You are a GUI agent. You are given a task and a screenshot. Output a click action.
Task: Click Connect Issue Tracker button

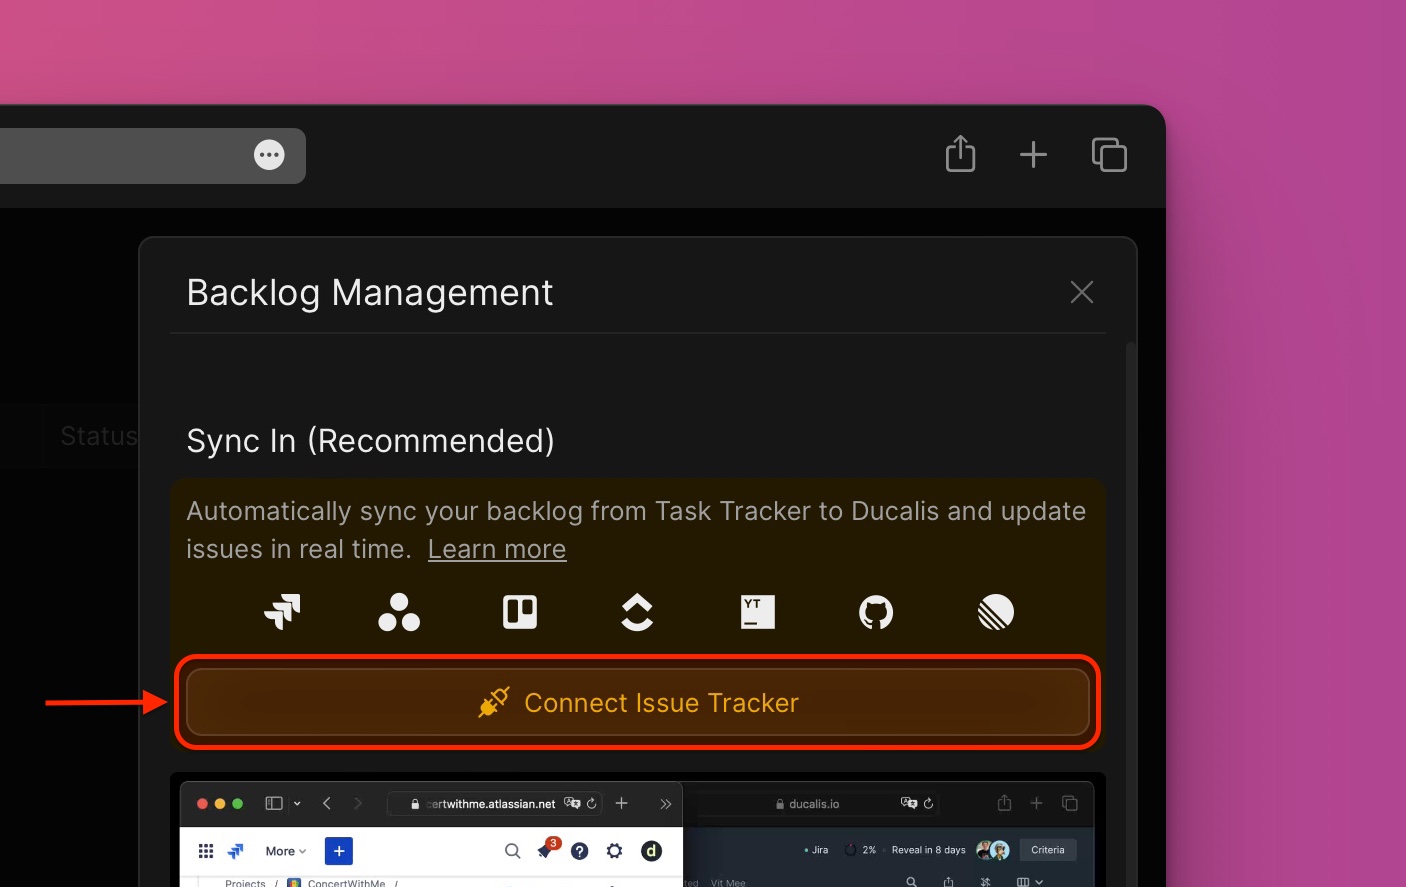pyautogui.click(x=638, y=702)
